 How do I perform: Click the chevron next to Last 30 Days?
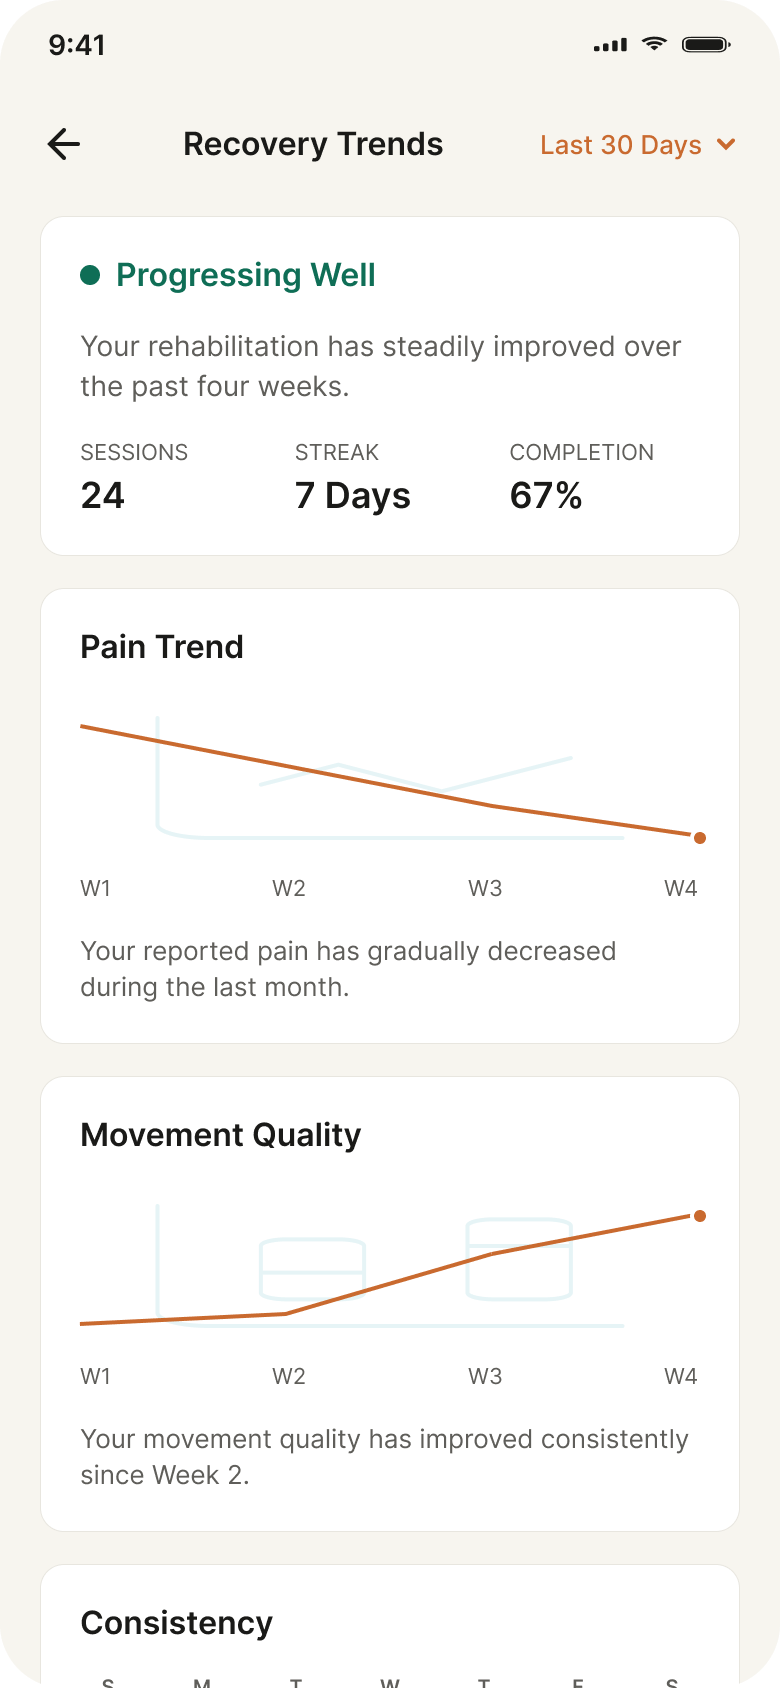[x=727, y=145]
